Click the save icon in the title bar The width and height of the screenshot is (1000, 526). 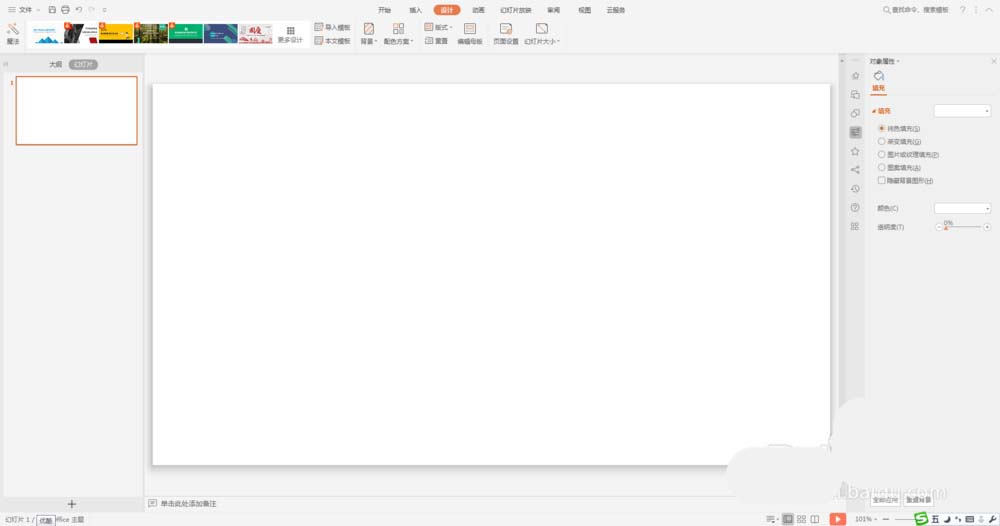[x=53, y=9]
